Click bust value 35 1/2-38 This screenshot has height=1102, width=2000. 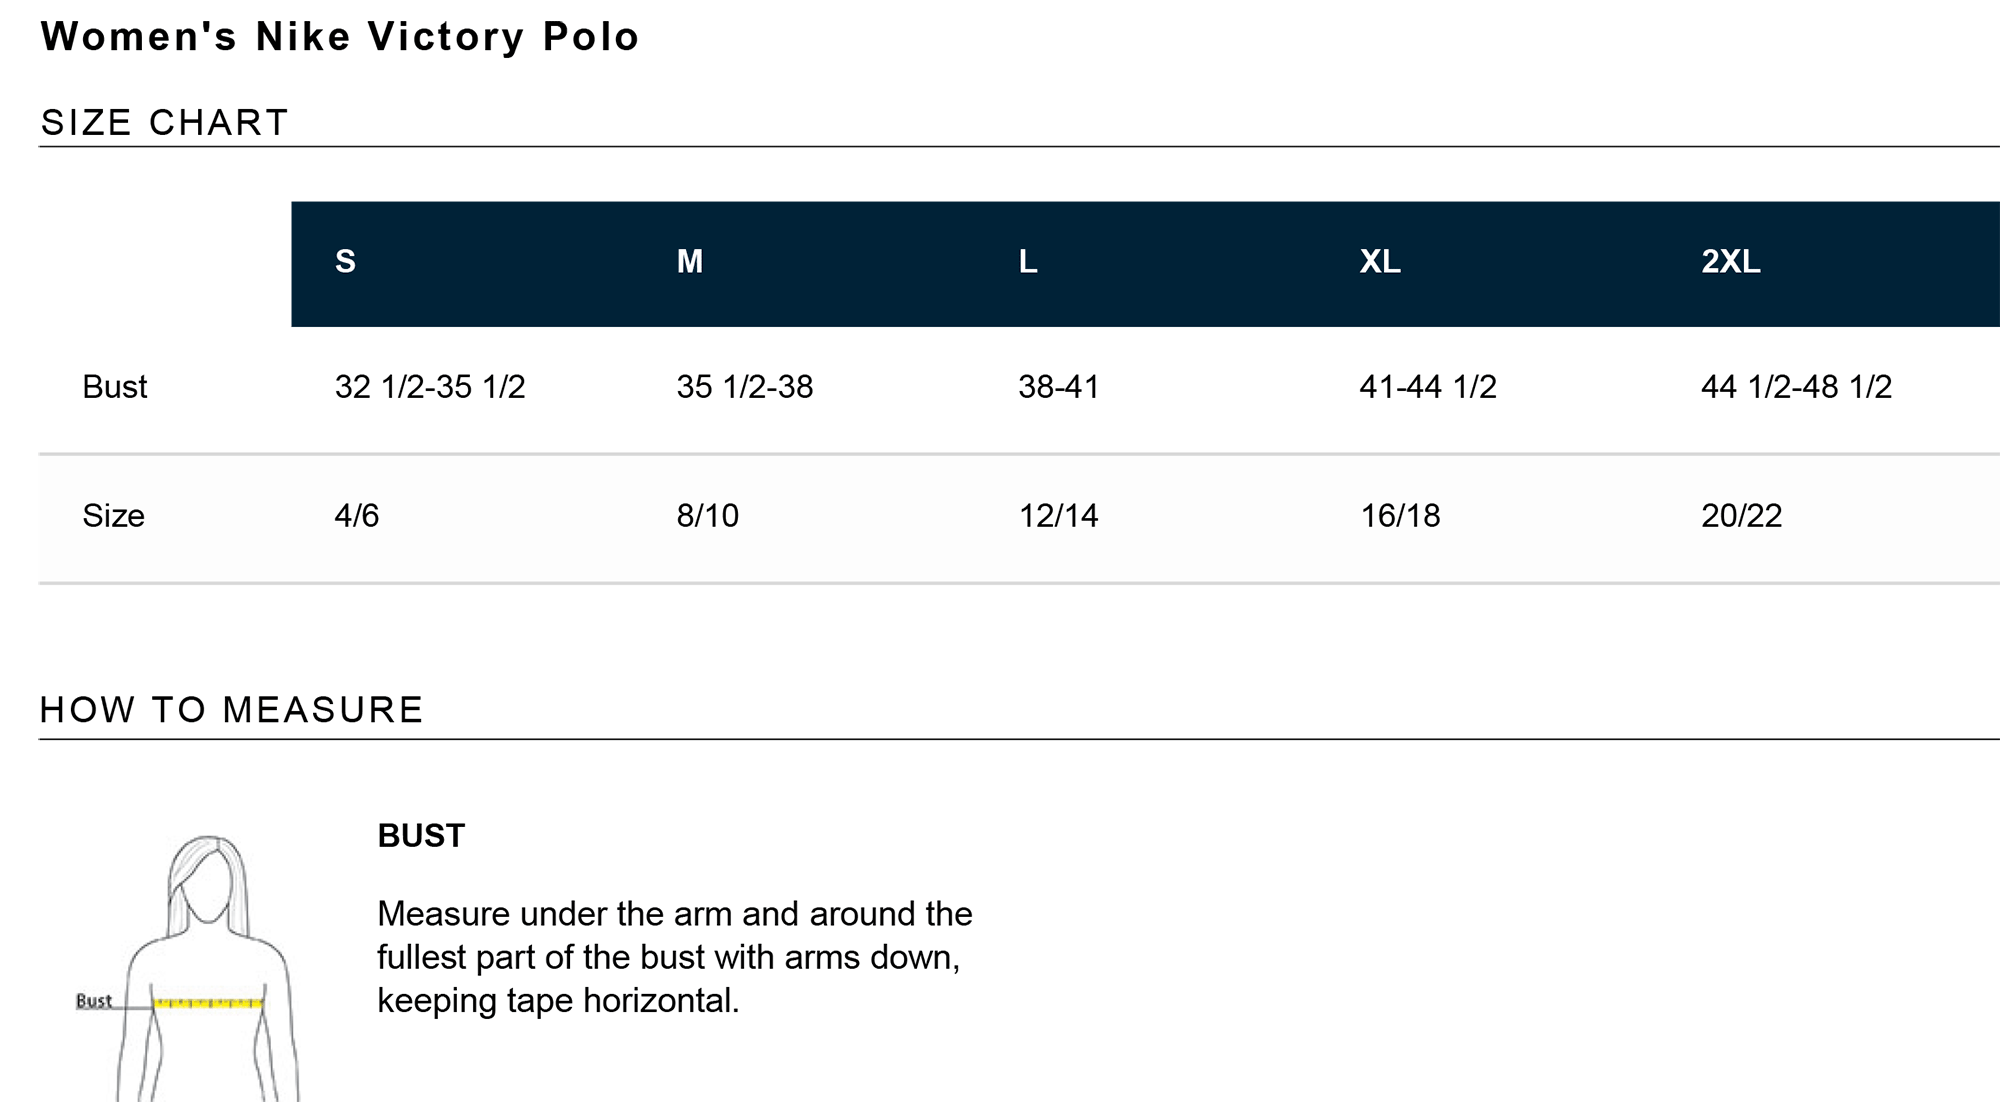point(745,387)
